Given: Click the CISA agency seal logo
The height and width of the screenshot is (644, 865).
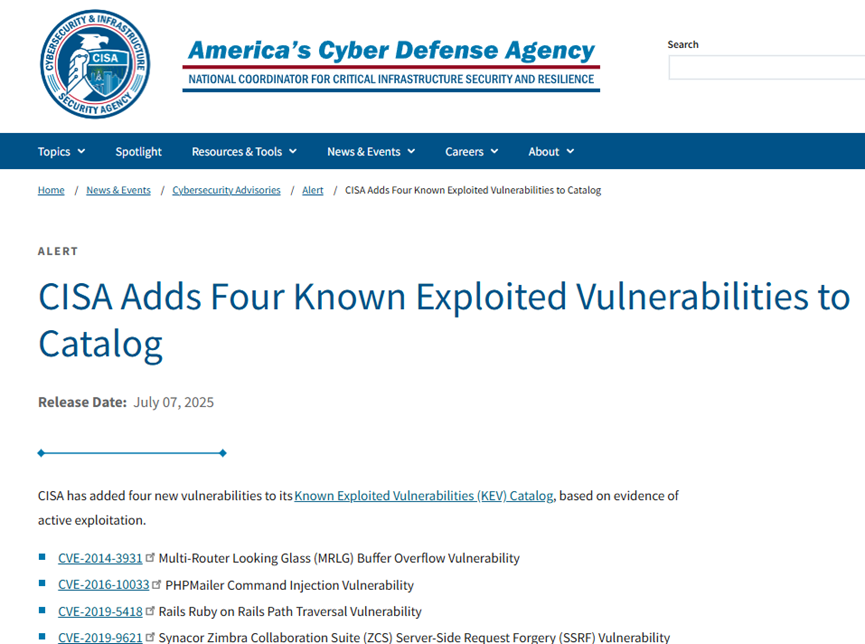Looking at the screenshot, I should (95, 65).
